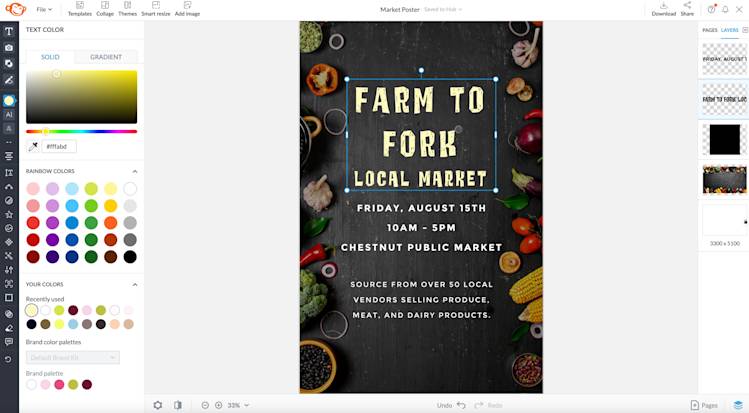Open the Default Brand Kit dropdown
The image size is (749, 413).
pyautogui.click(x=73, y=358)
